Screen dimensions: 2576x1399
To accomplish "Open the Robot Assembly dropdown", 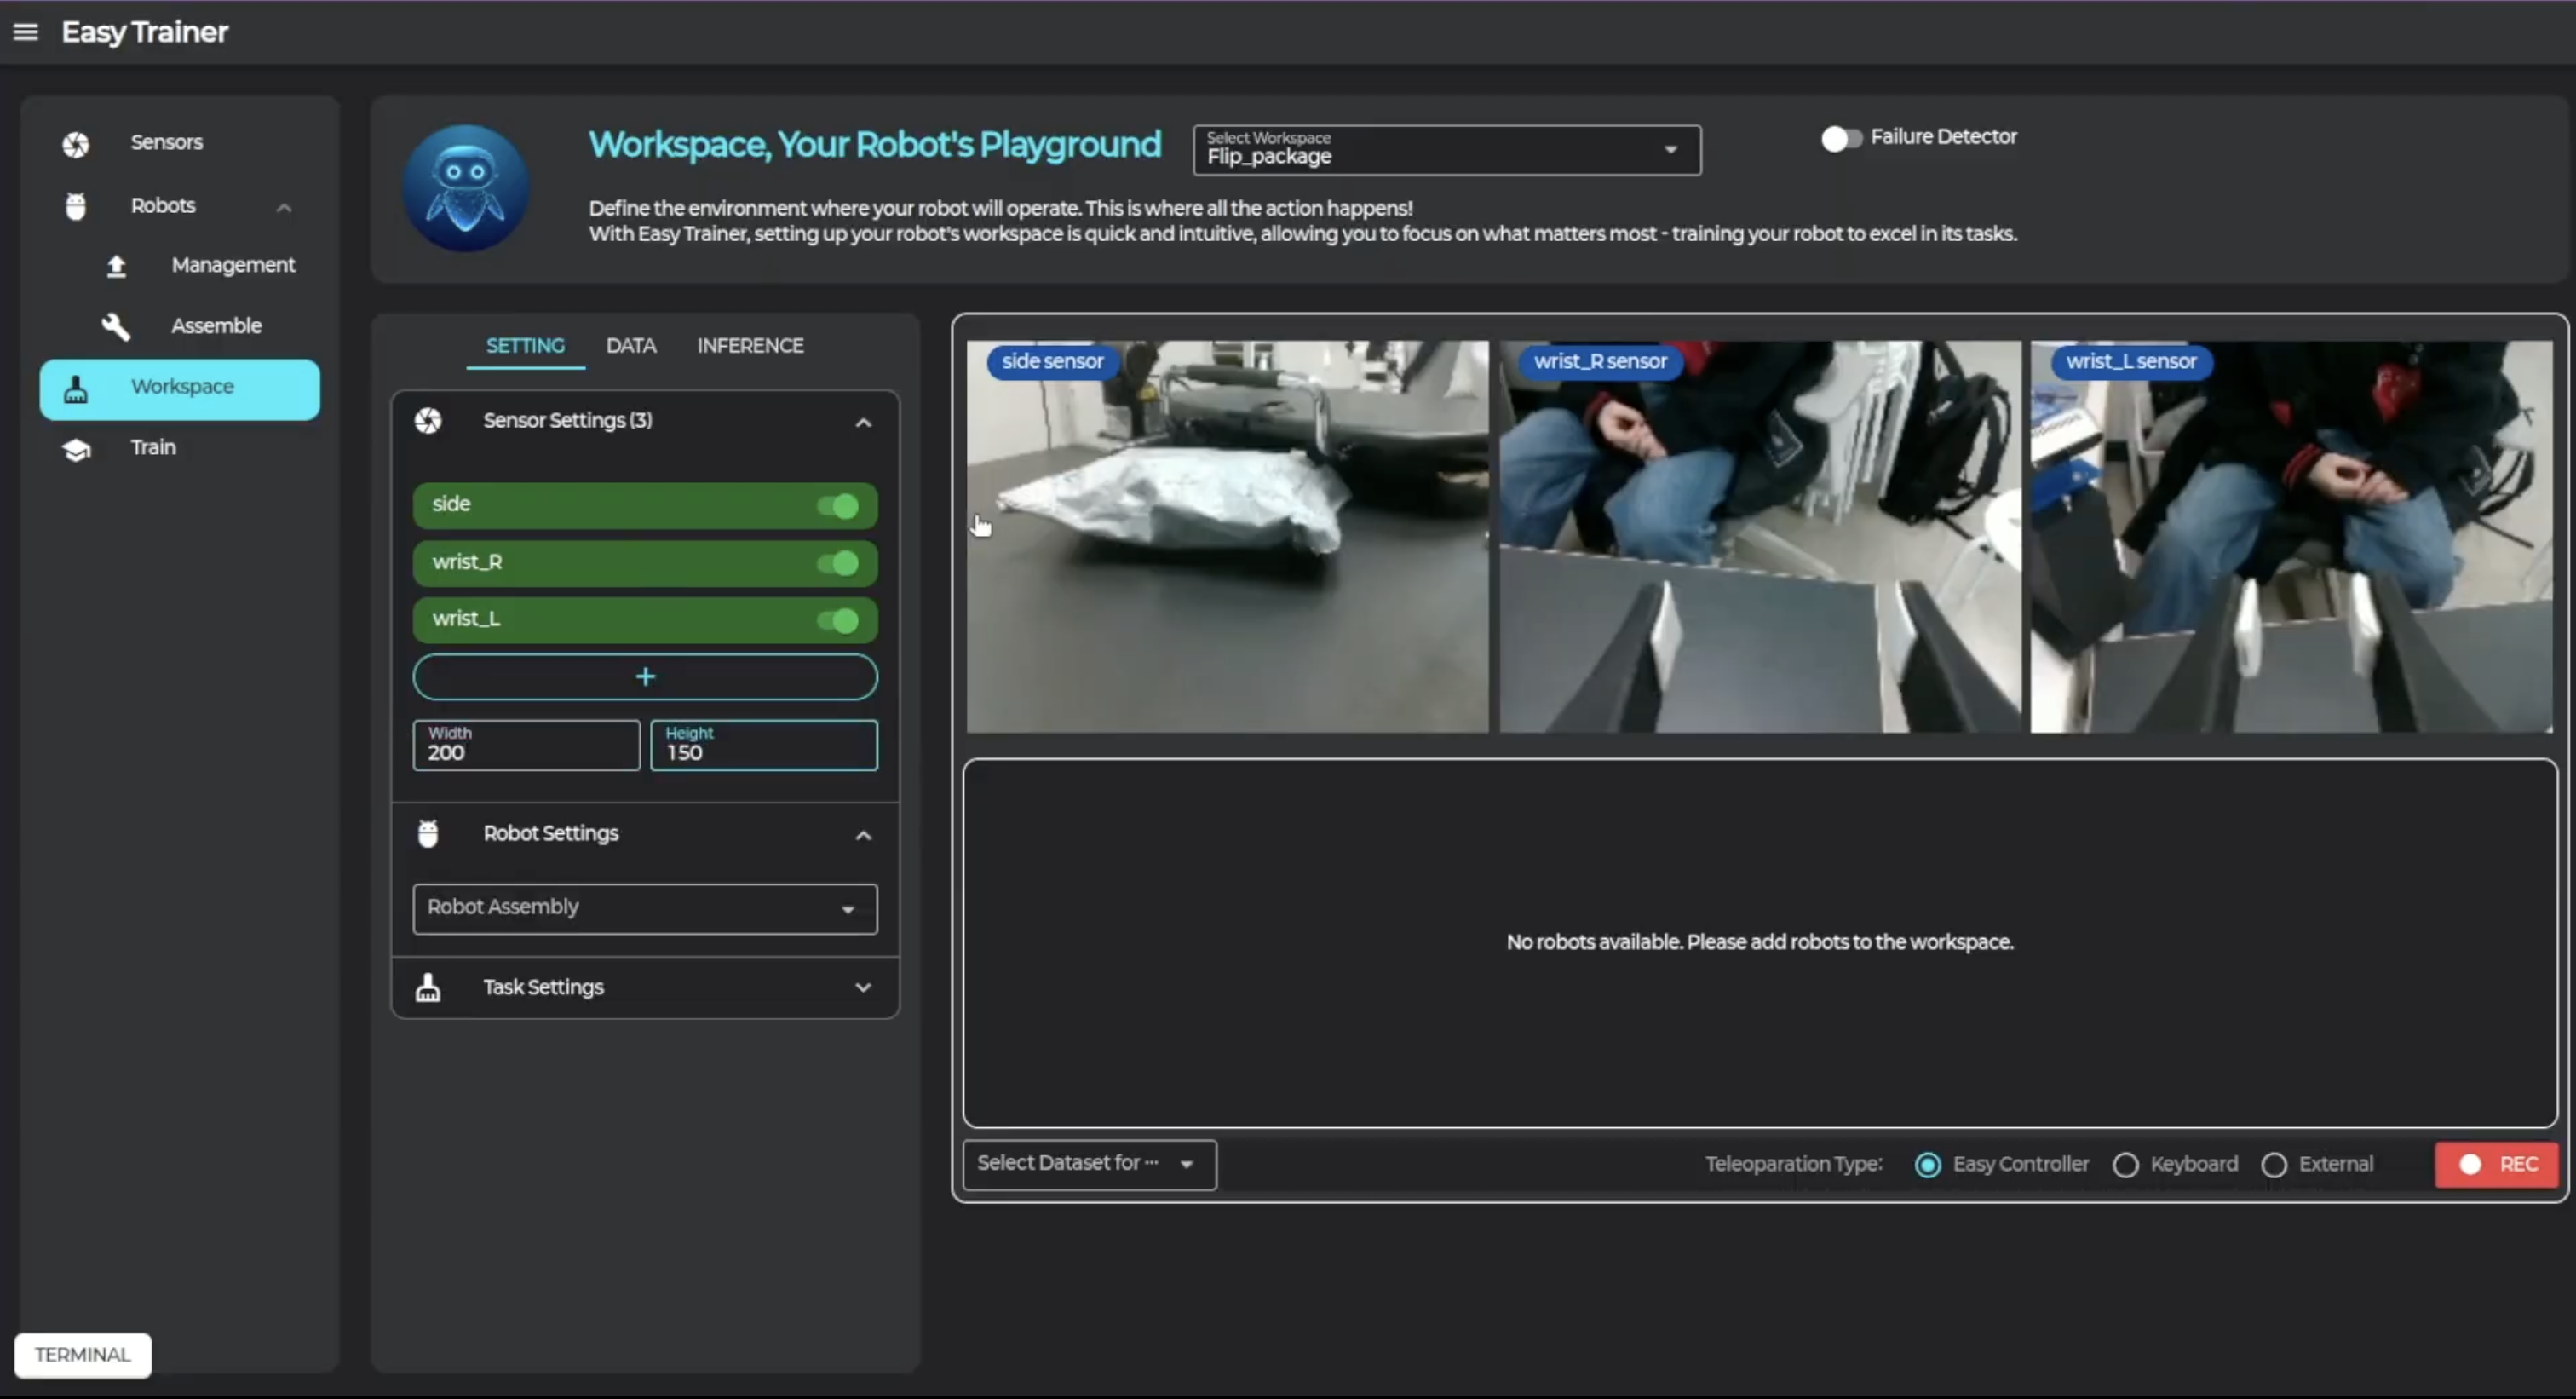I will [645, 908].
